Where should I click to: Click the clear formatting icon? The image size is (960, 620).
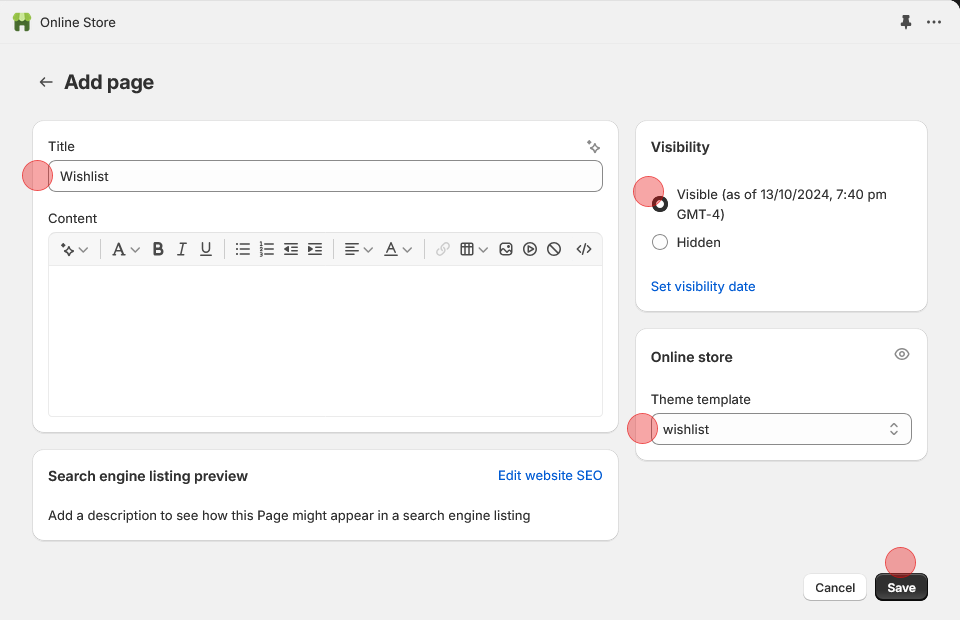coord(554,249)
